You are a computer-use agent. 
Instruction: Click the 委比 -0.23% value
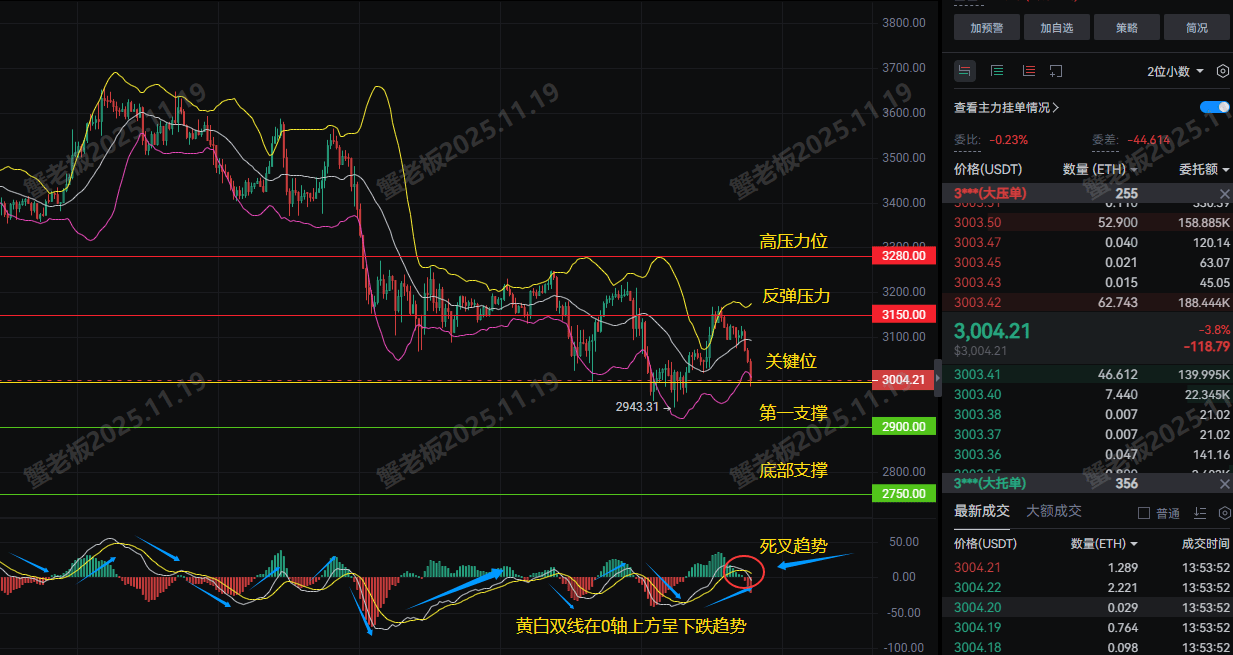tap(1009, 139)
